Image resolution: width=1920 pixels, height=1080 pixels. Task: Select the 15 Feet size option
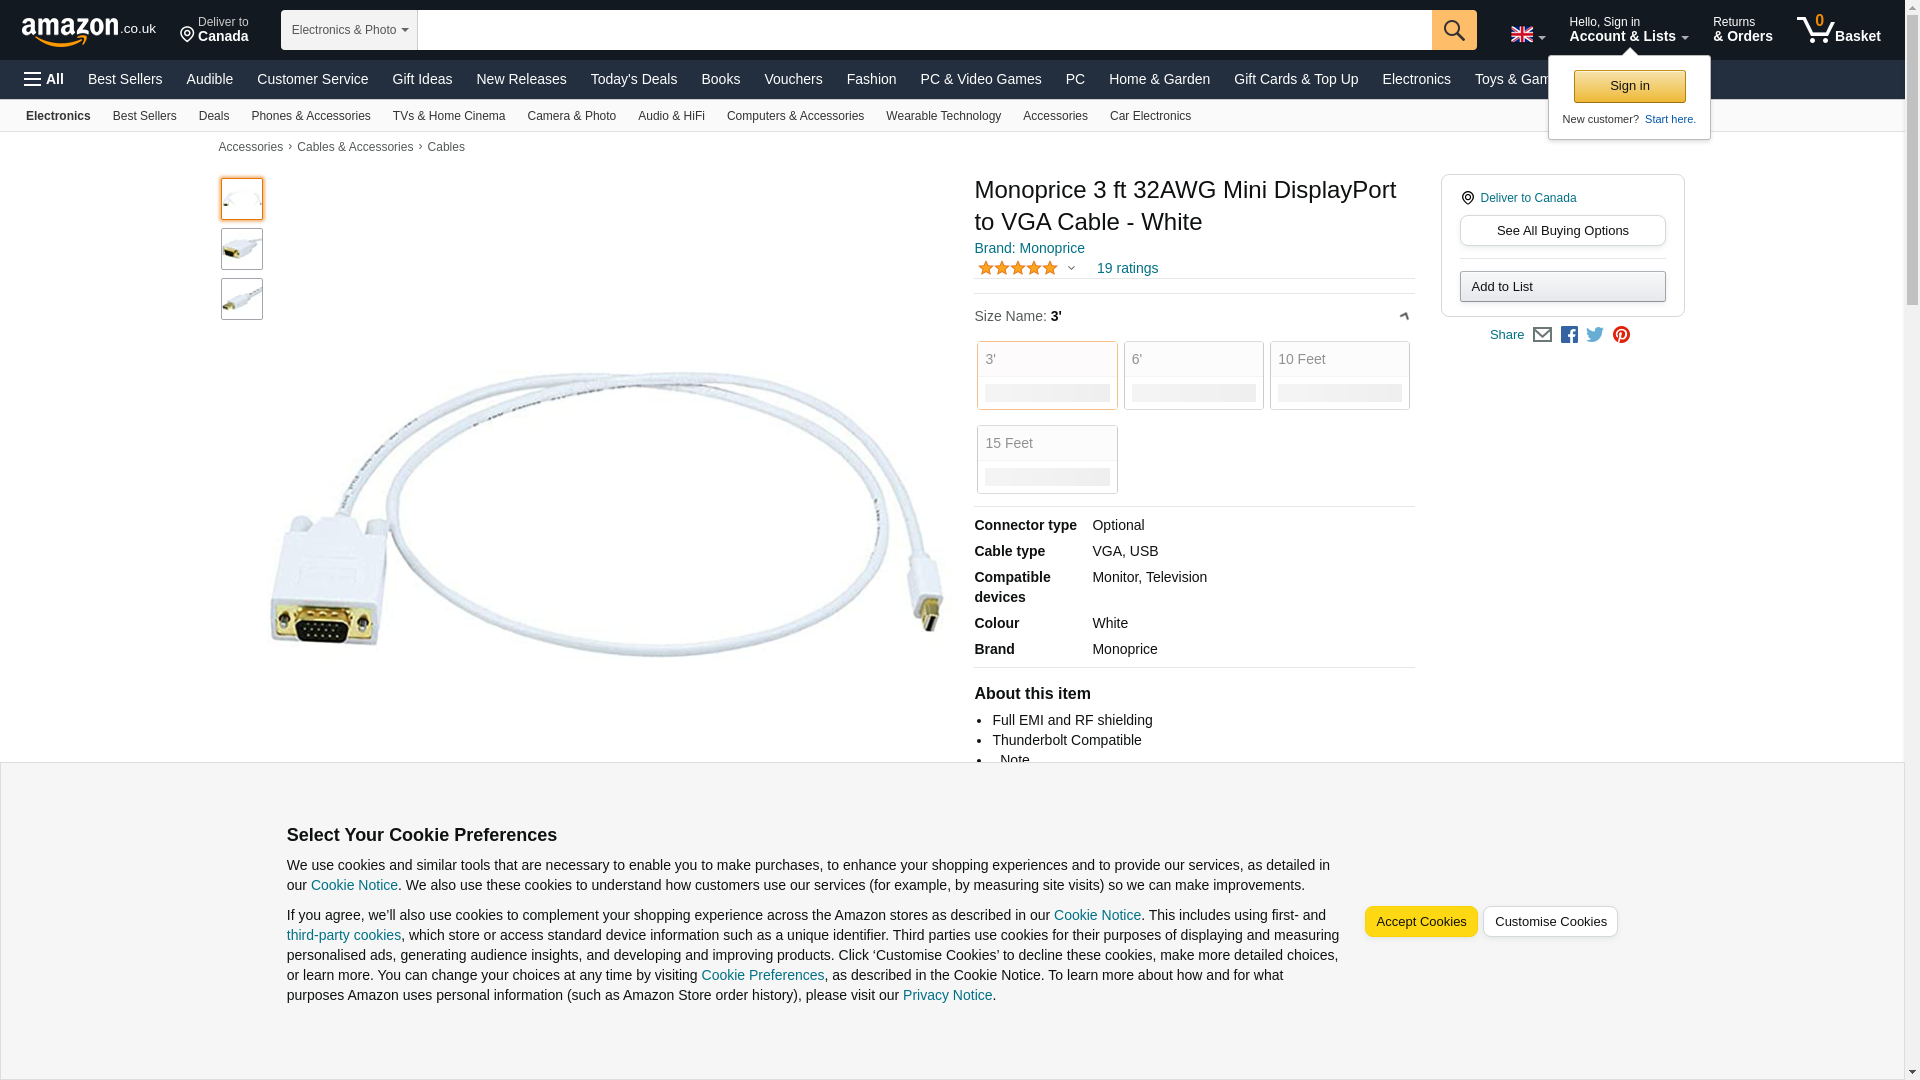[1046, 459]
